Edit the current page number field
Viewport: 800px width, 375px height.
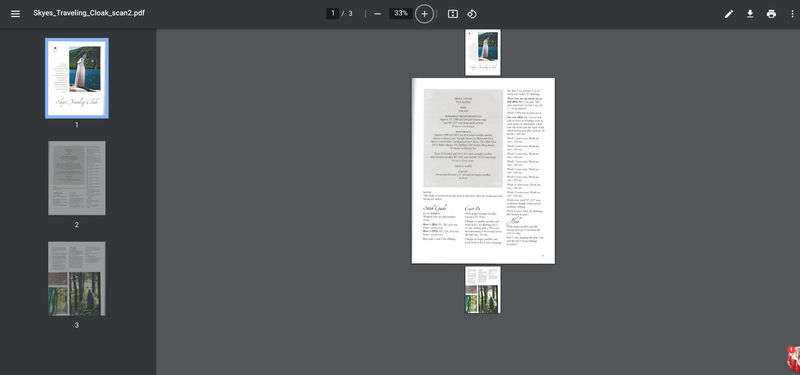point(333,13)
